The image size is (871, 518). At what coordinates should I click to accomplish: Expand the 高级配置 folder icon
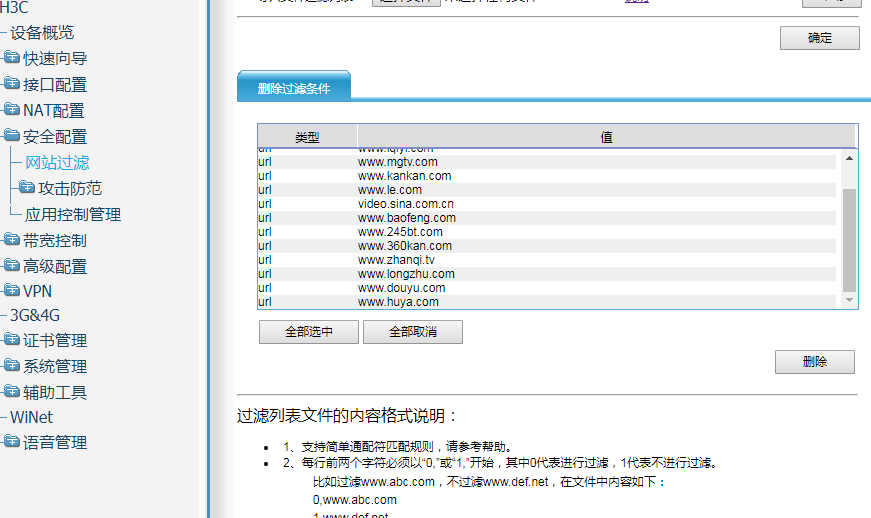click(11, 265)
